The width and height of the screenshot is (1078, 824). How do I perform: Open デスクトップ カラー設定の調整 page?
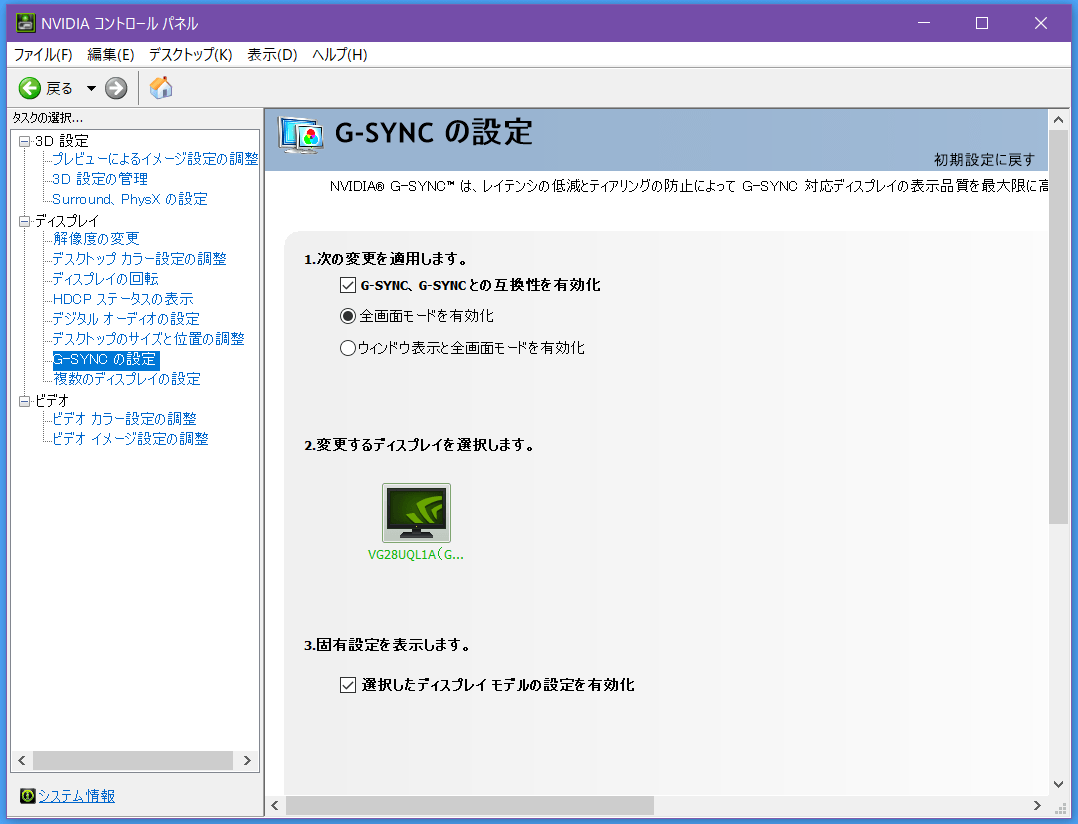click(140, 258)
